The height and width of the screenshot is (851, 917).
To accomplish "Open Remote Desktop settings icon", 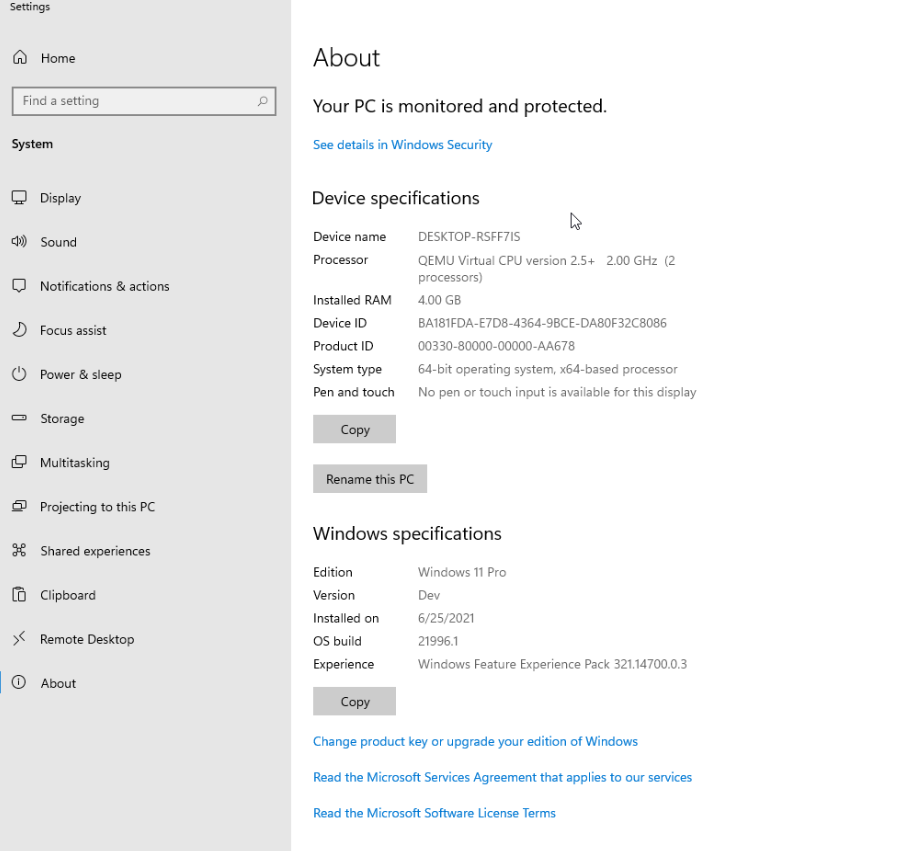I will (18, 638).
